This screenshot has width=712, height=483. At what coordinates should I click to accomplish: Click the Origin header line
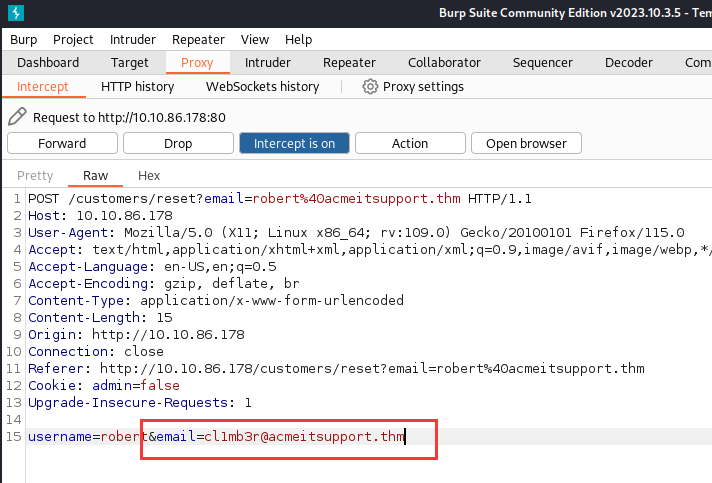136,335
